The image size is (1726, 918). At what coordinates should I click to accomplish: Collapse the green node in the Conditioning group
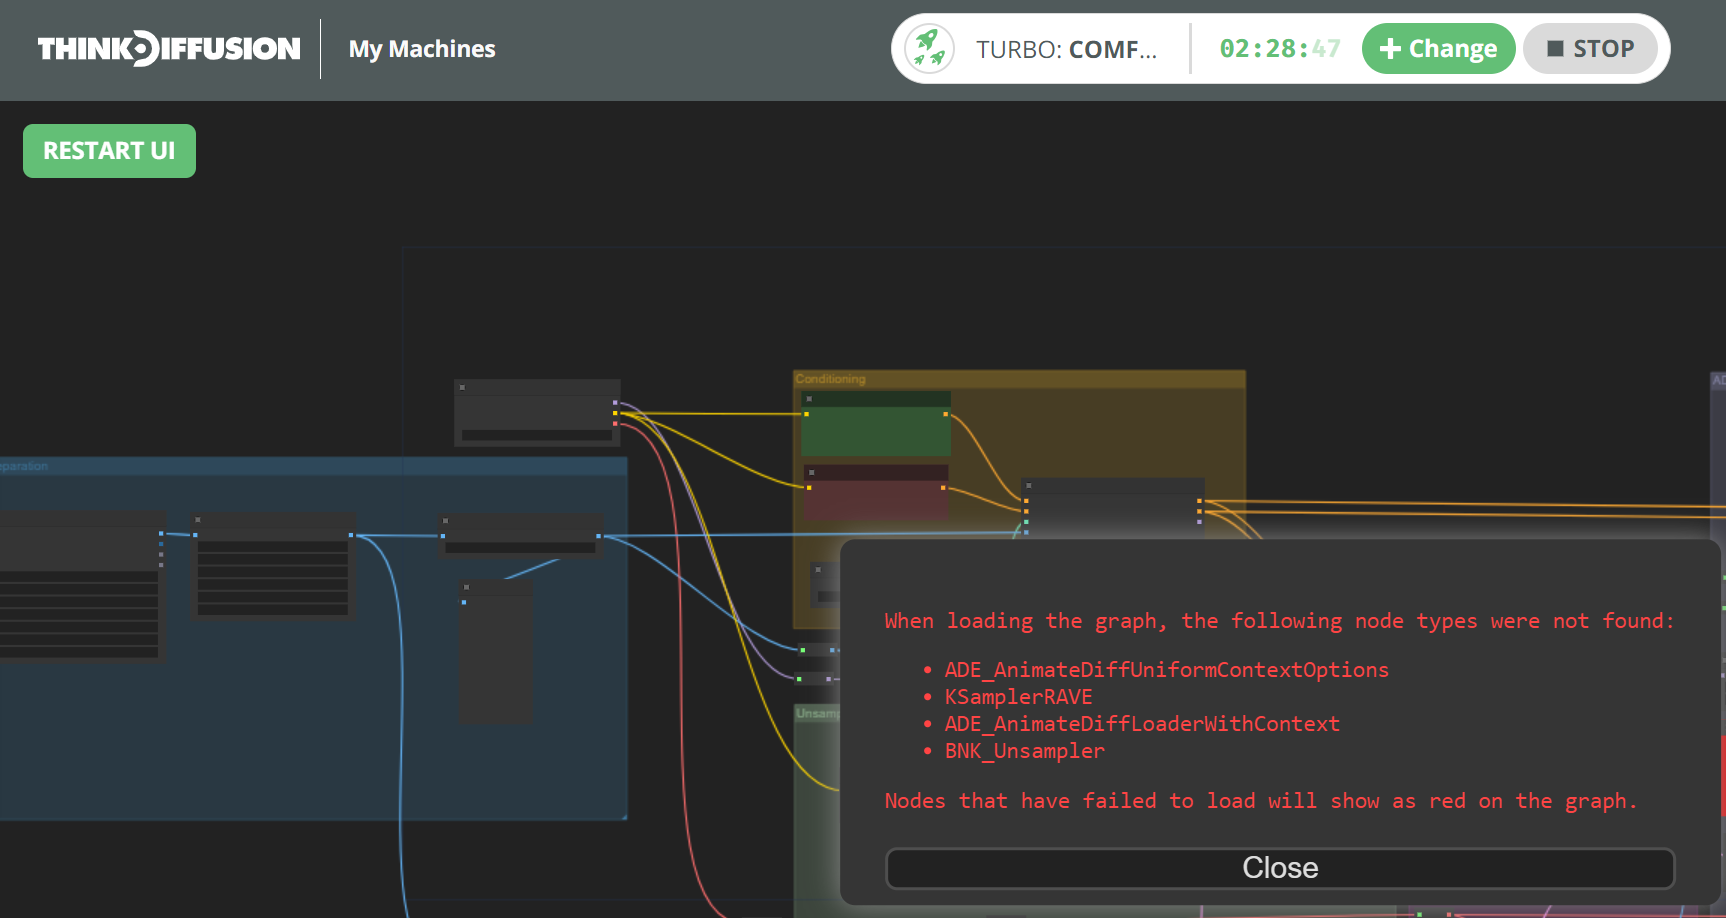(x=810, y=397)
